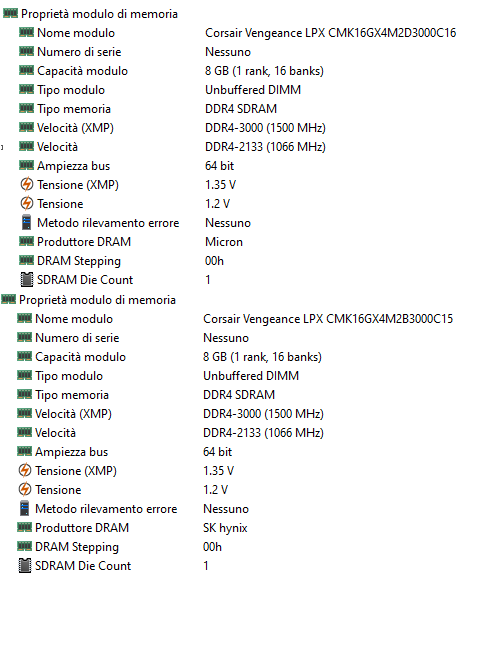Click the 'Capacità modulo' label in the SK hynix module section
482x648 pixels.
(x=80, y=357)
